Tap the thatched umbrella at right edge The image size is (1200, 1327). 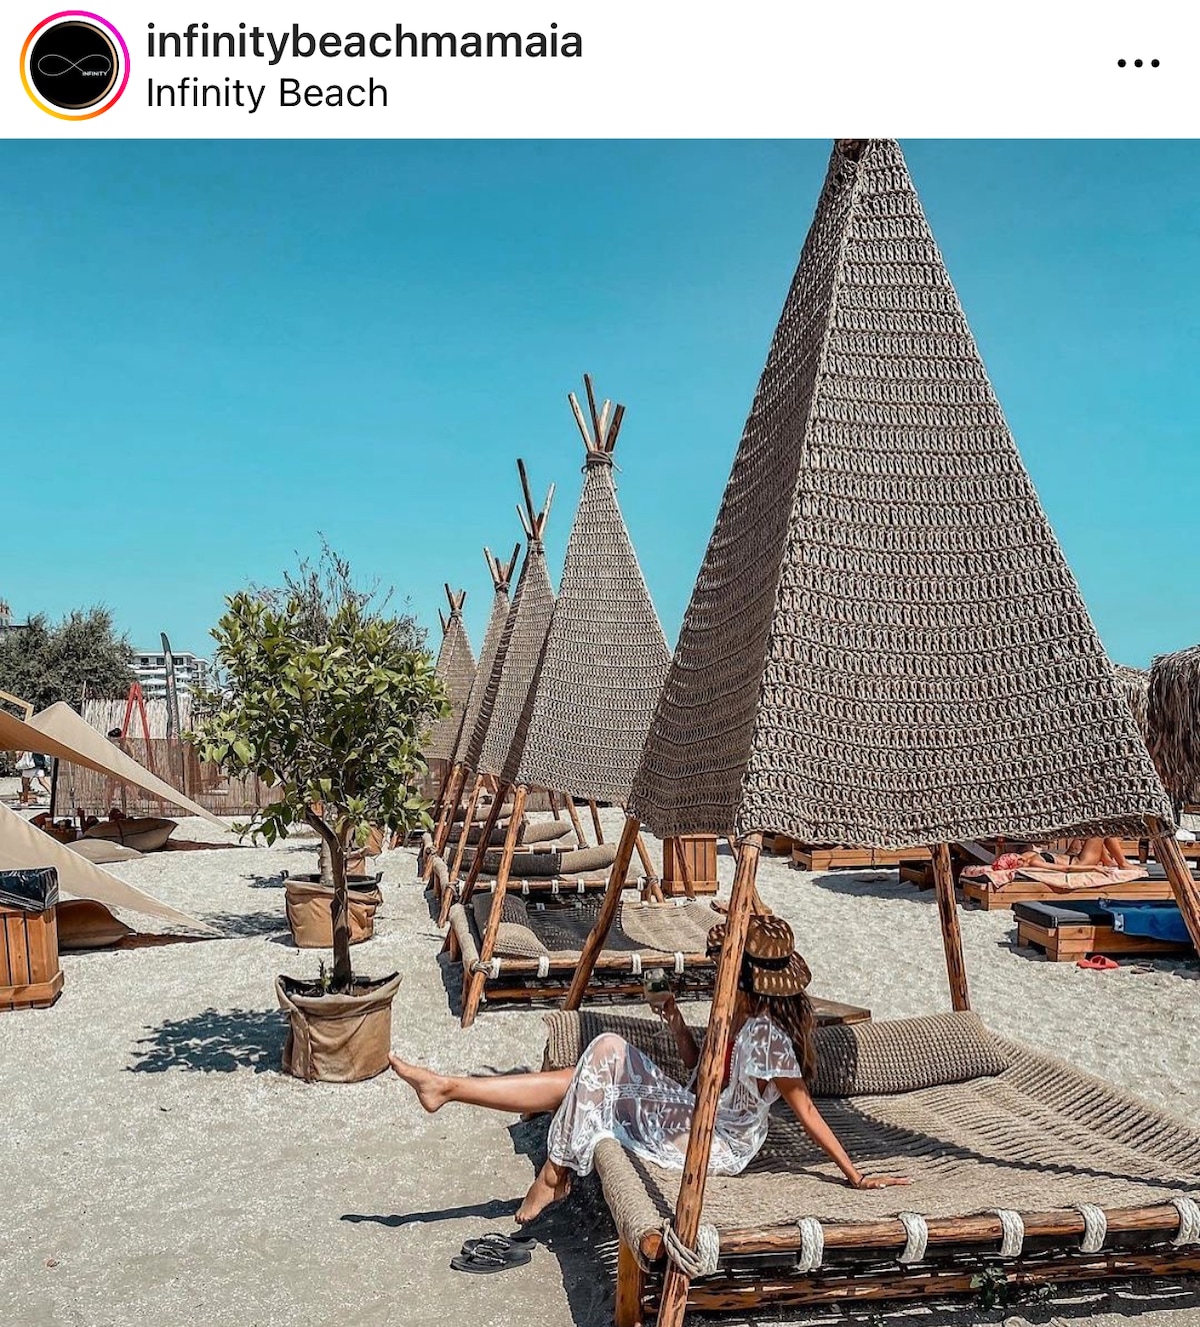(1174, 722)
